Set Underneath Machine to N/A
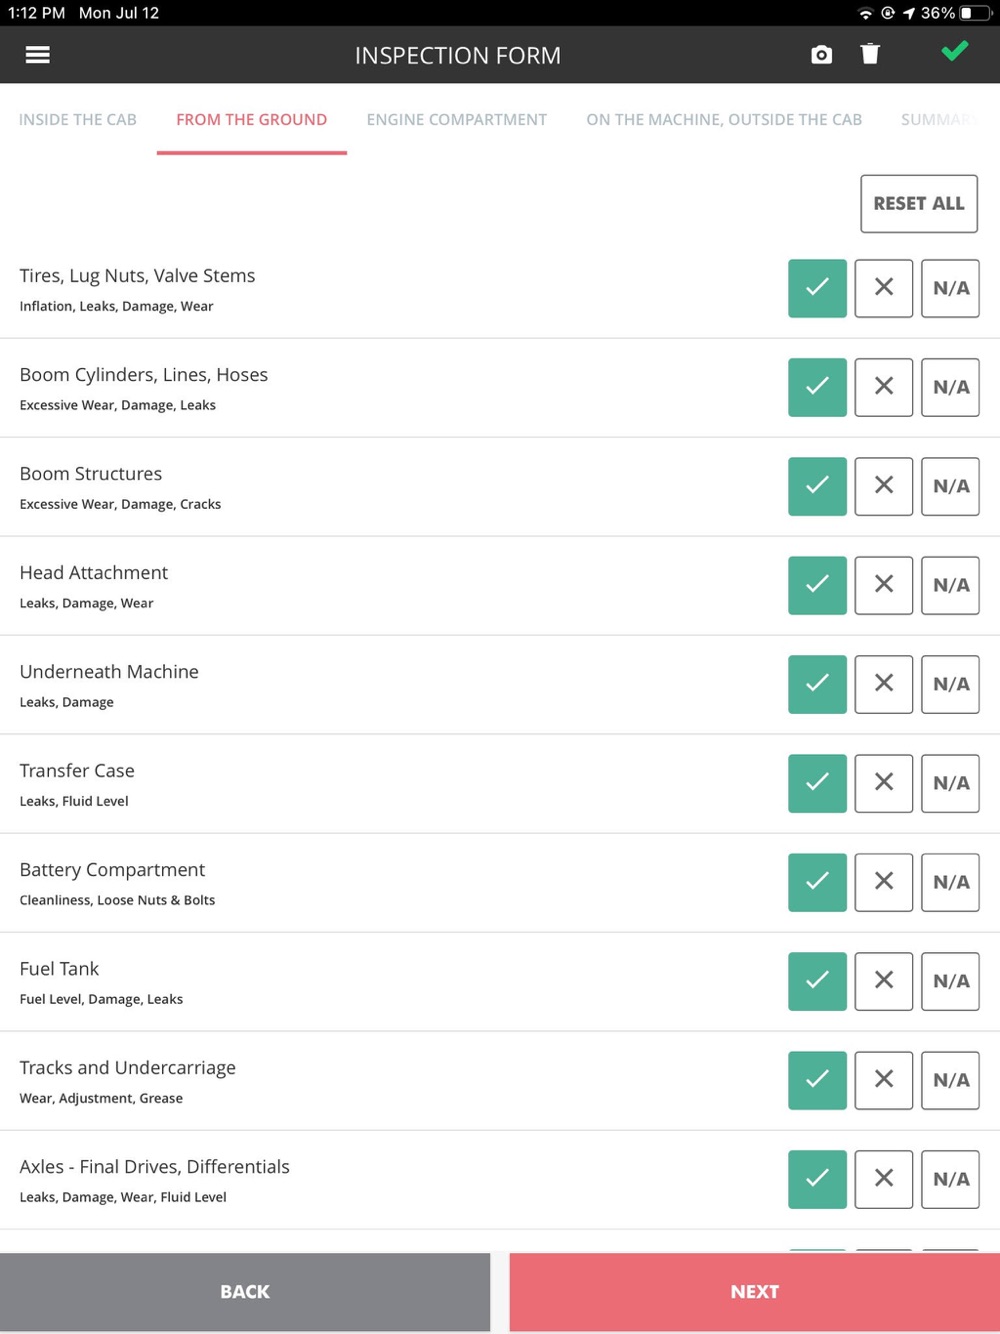Image resolution: width=1000 pixels, height=1334 pixels. [x=950, y=684]
